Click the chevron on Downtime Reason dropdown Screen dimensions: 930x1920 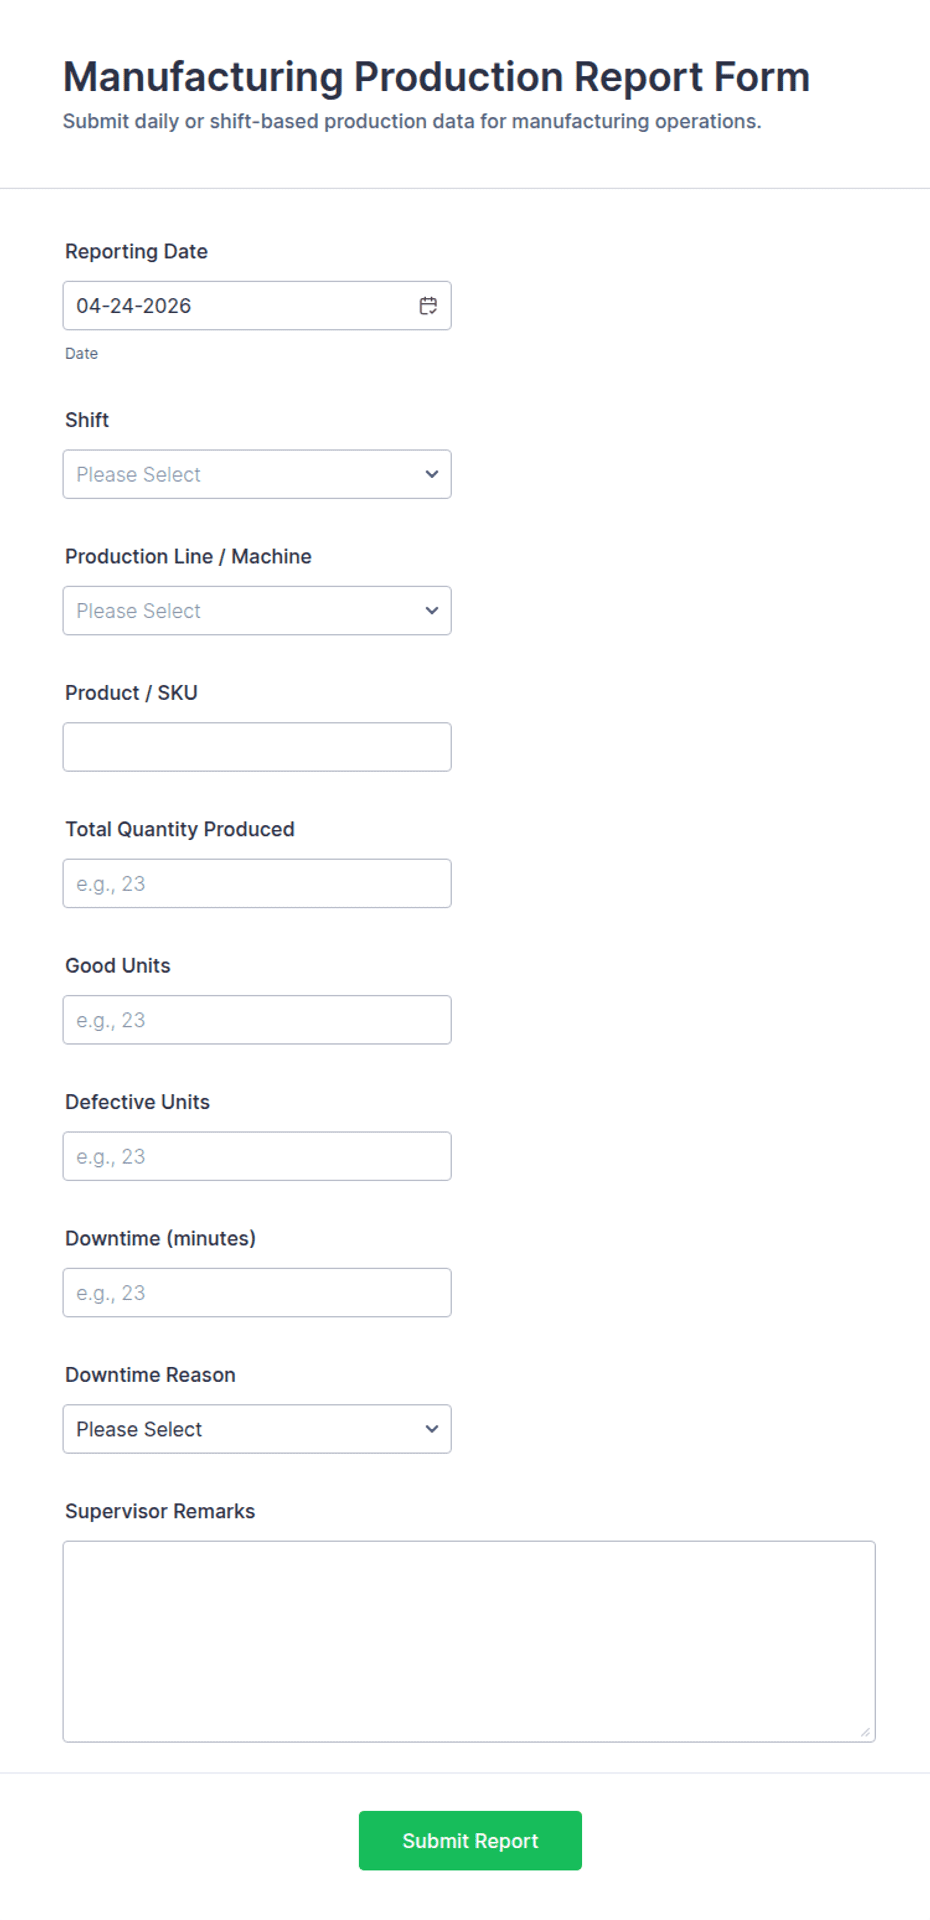pos(431,1429)
